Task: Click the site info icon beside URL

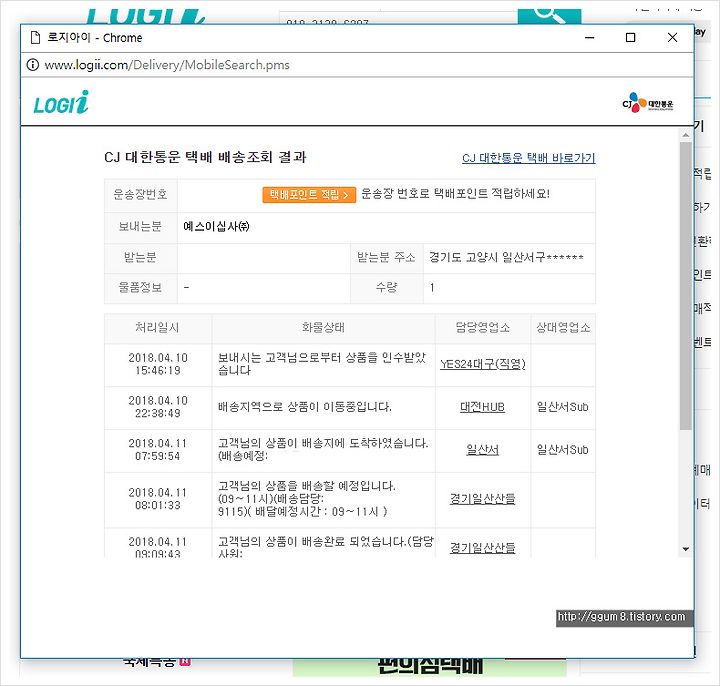Action: [x=33, y=65]
